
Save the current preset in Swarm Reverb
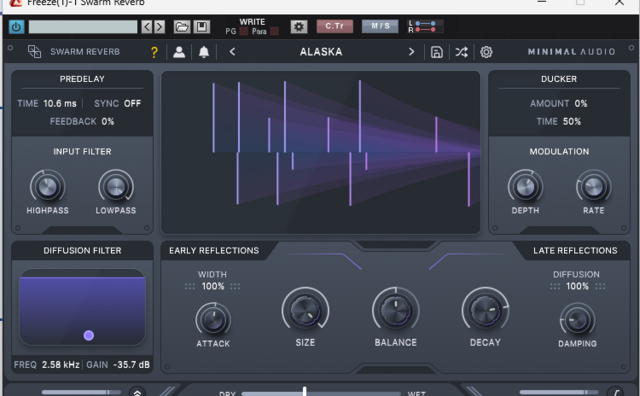pos(437,52)
